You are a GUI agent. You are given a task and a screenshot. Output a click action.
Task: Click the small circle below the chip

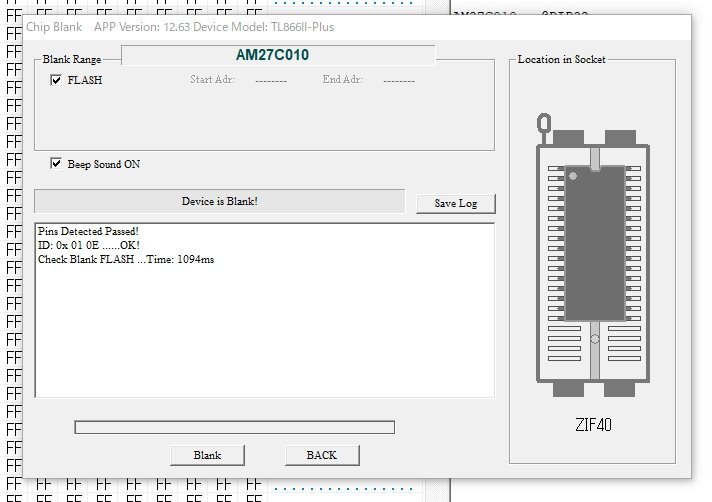(x=595, y=338)
